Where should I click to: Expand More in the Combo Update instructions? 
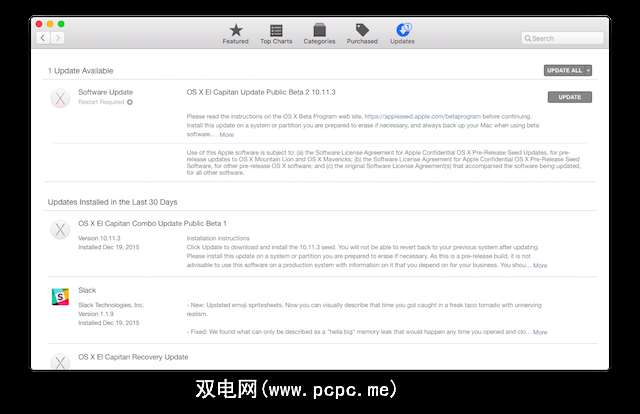(540, 265)
